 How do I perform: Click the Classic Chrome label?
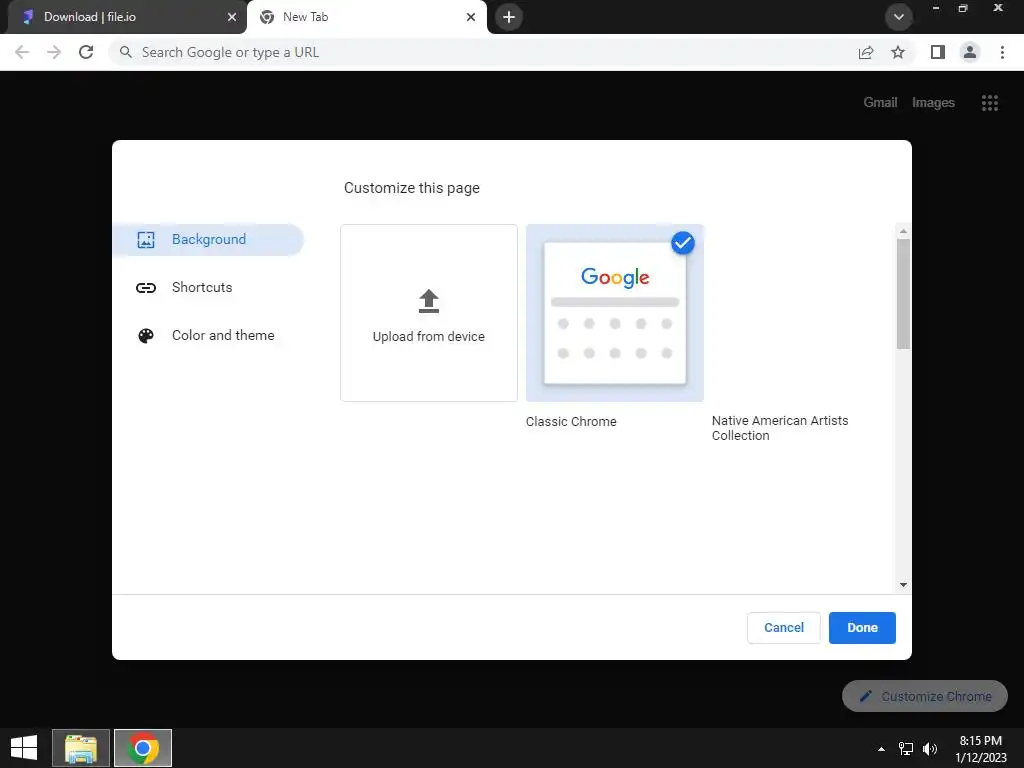[571, 422]
